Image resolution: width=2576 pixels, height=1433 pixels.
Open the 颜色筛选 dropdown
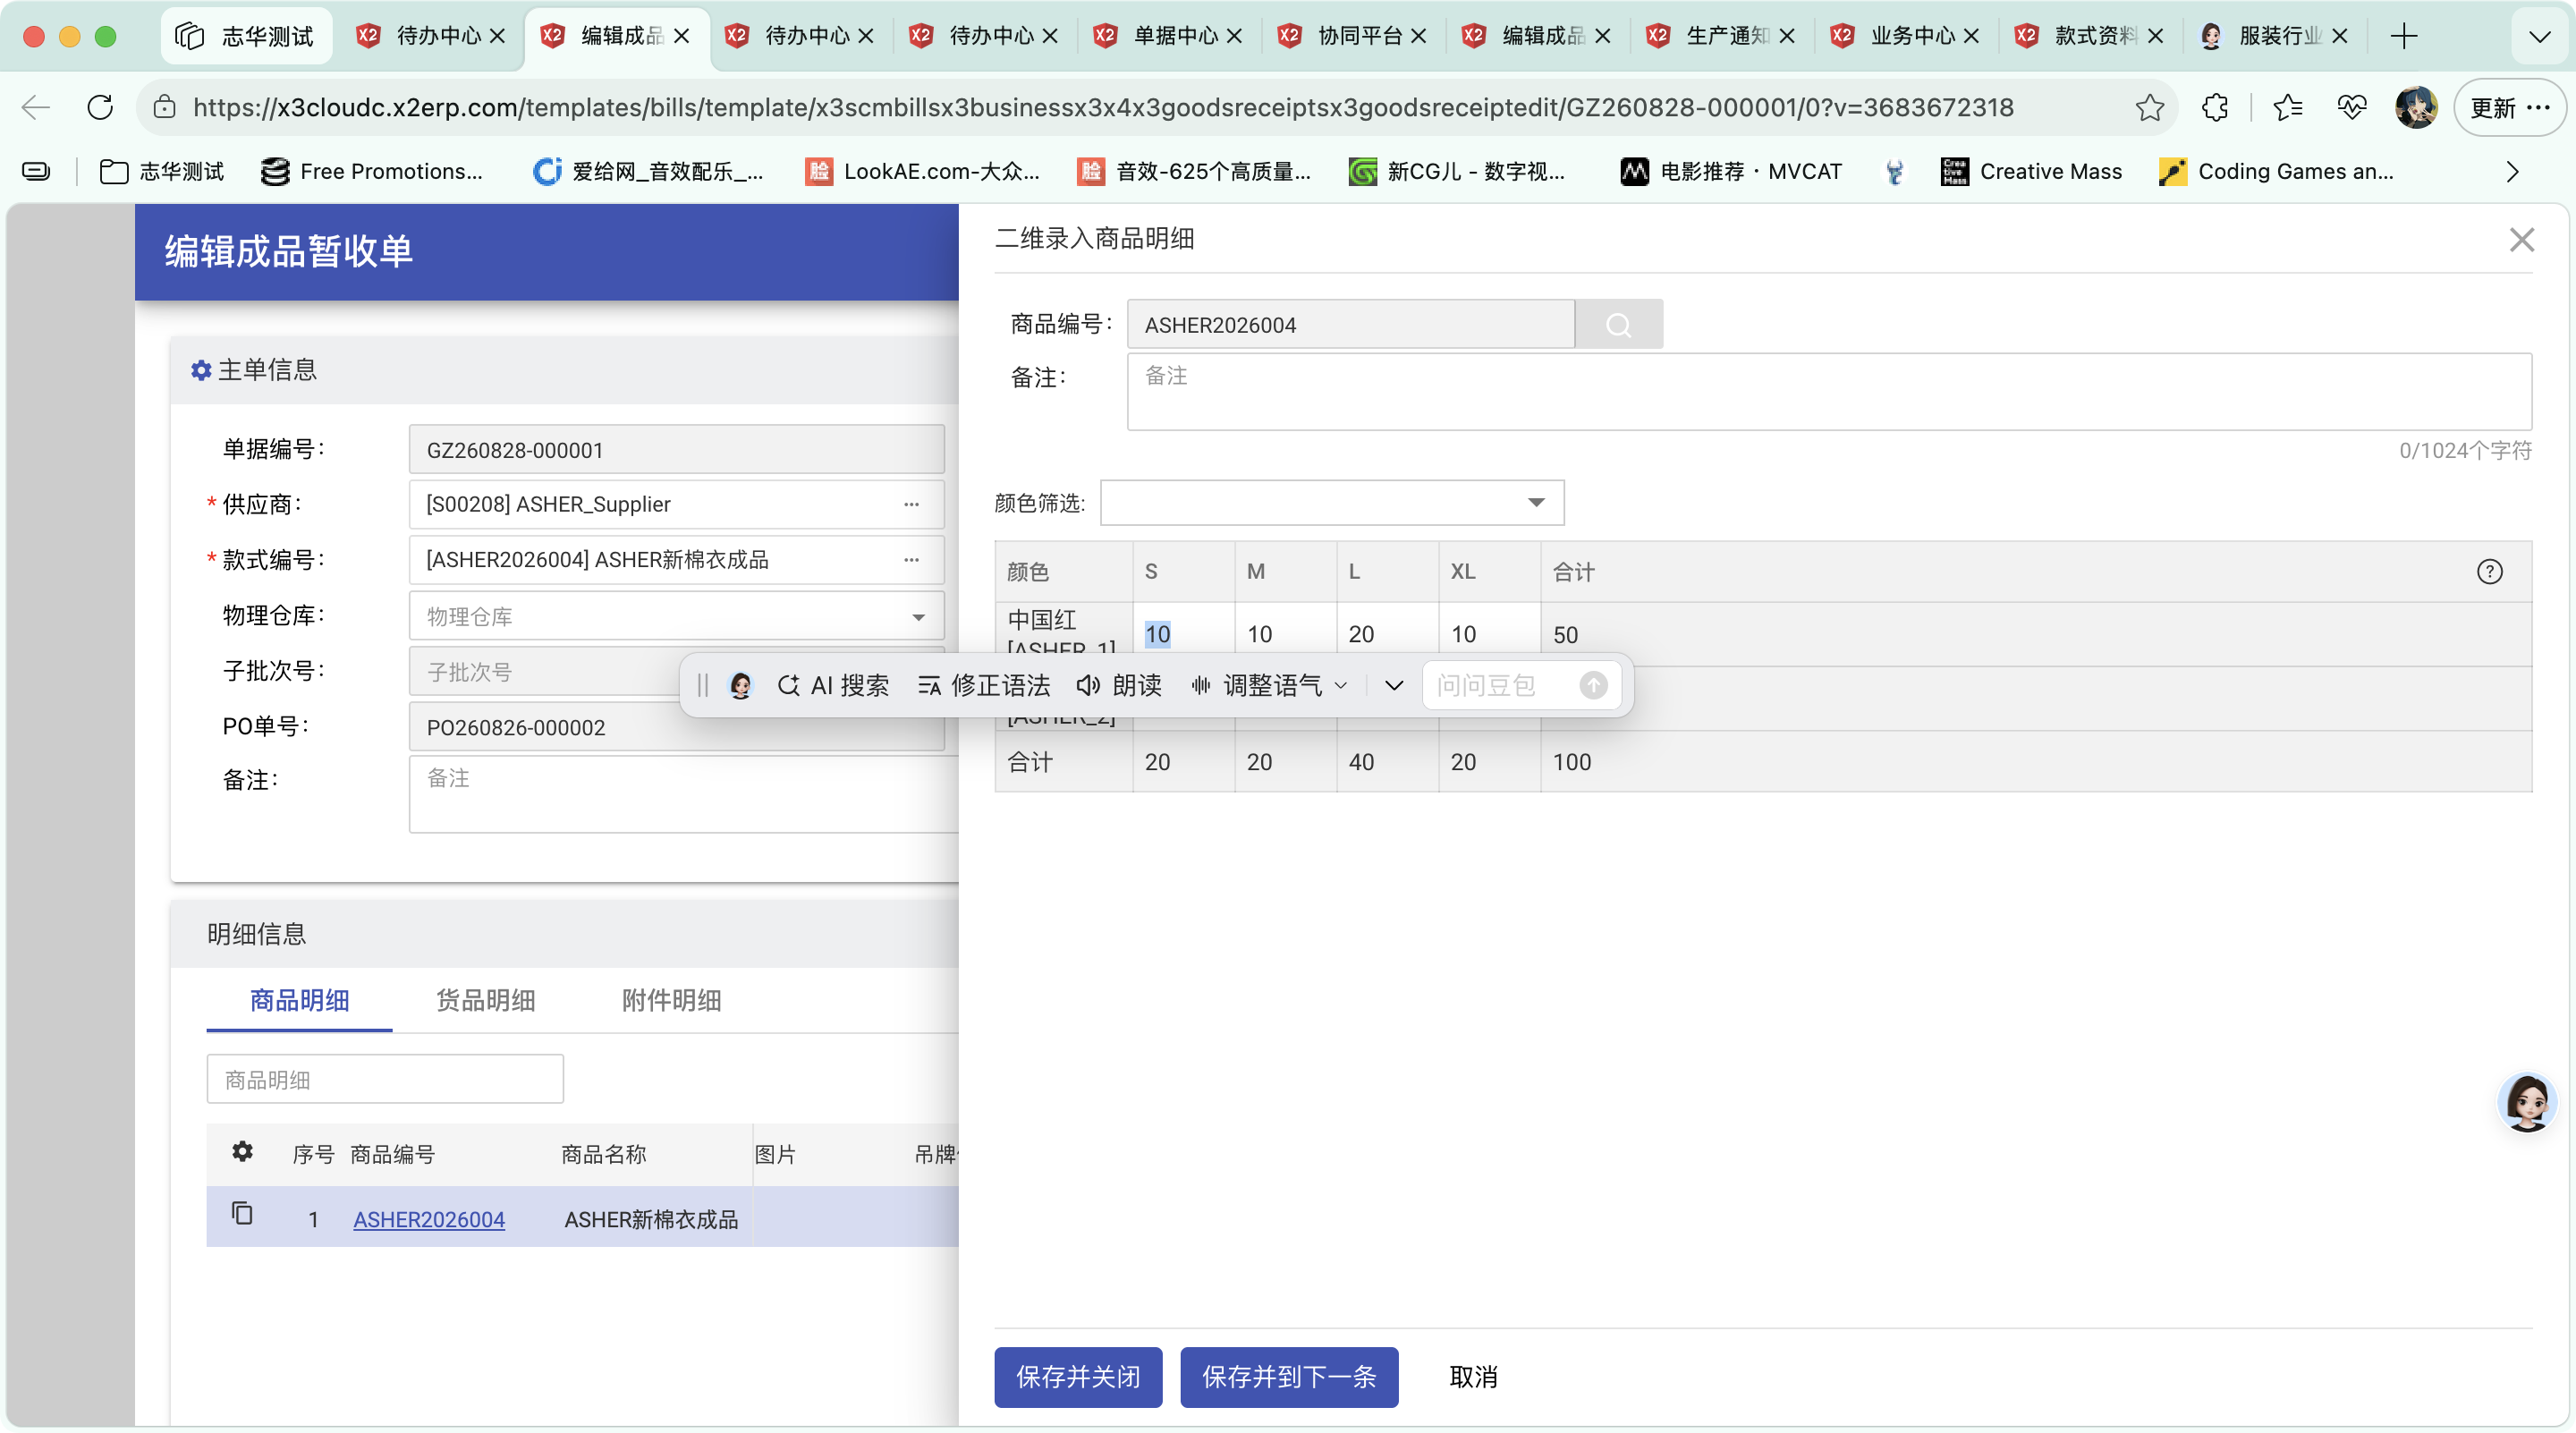(1332, 503)
